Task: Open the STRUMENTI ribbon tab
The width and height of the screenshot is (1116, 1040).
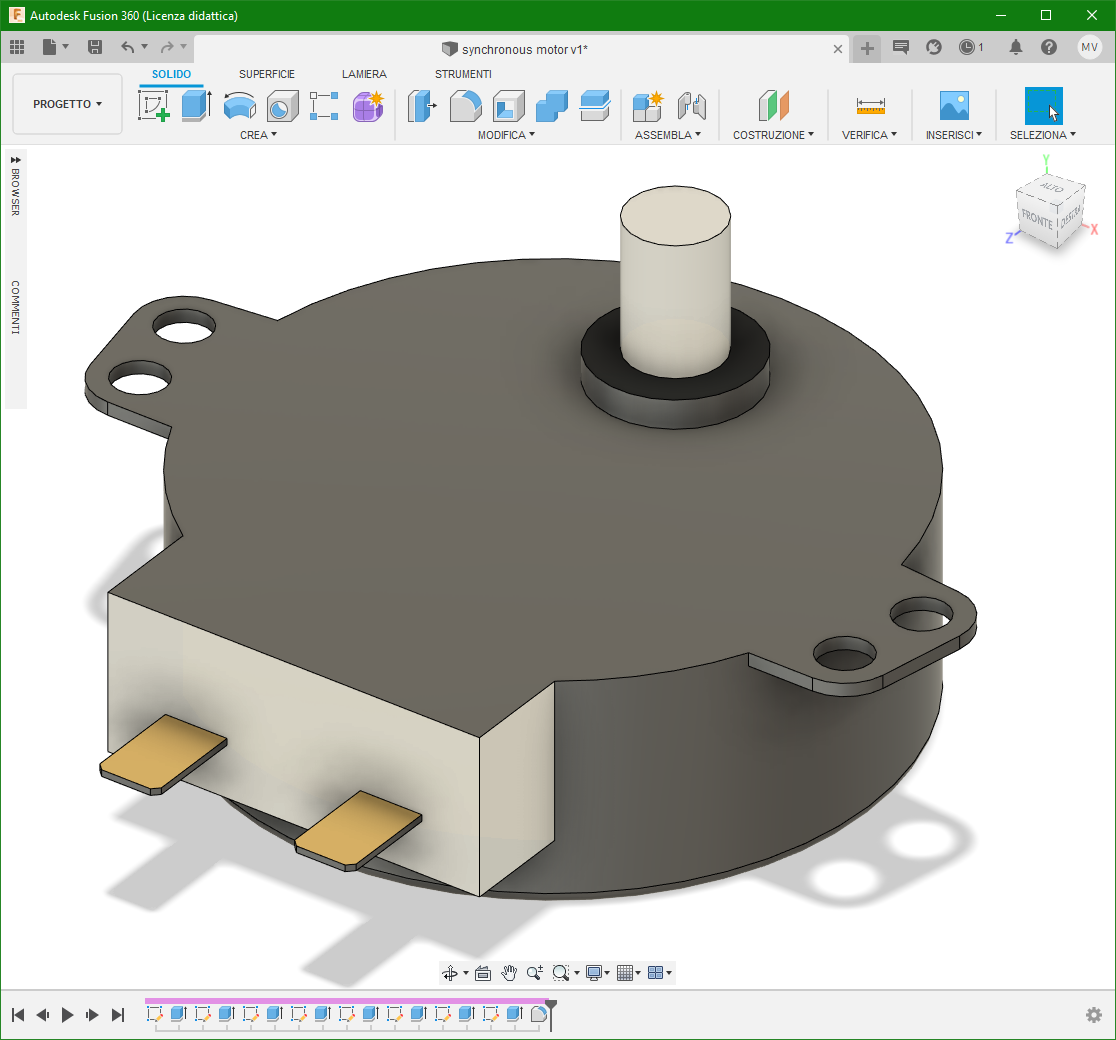Action: 462,73
